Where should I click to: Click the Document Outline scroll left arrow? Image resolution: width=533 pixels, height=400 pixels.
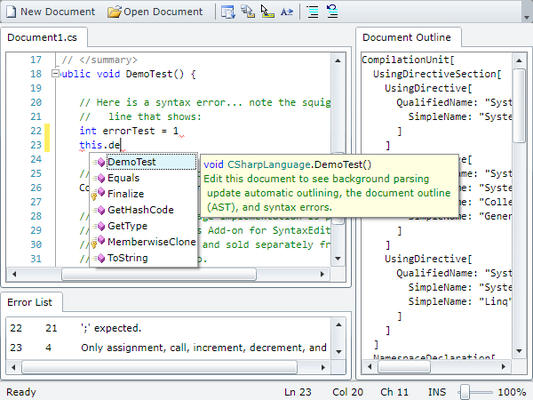(x=369, y=366)
